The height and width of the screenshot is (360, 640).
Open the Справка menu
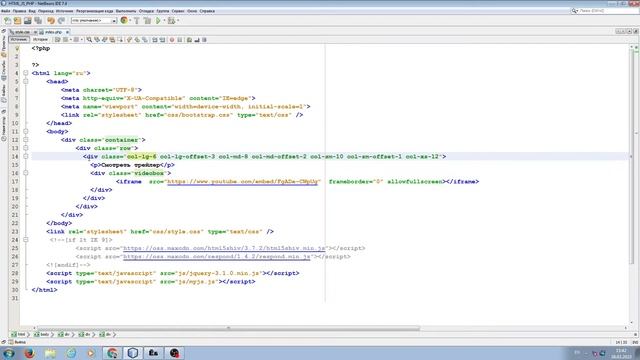pyautogui.click(x=207, y=11)
